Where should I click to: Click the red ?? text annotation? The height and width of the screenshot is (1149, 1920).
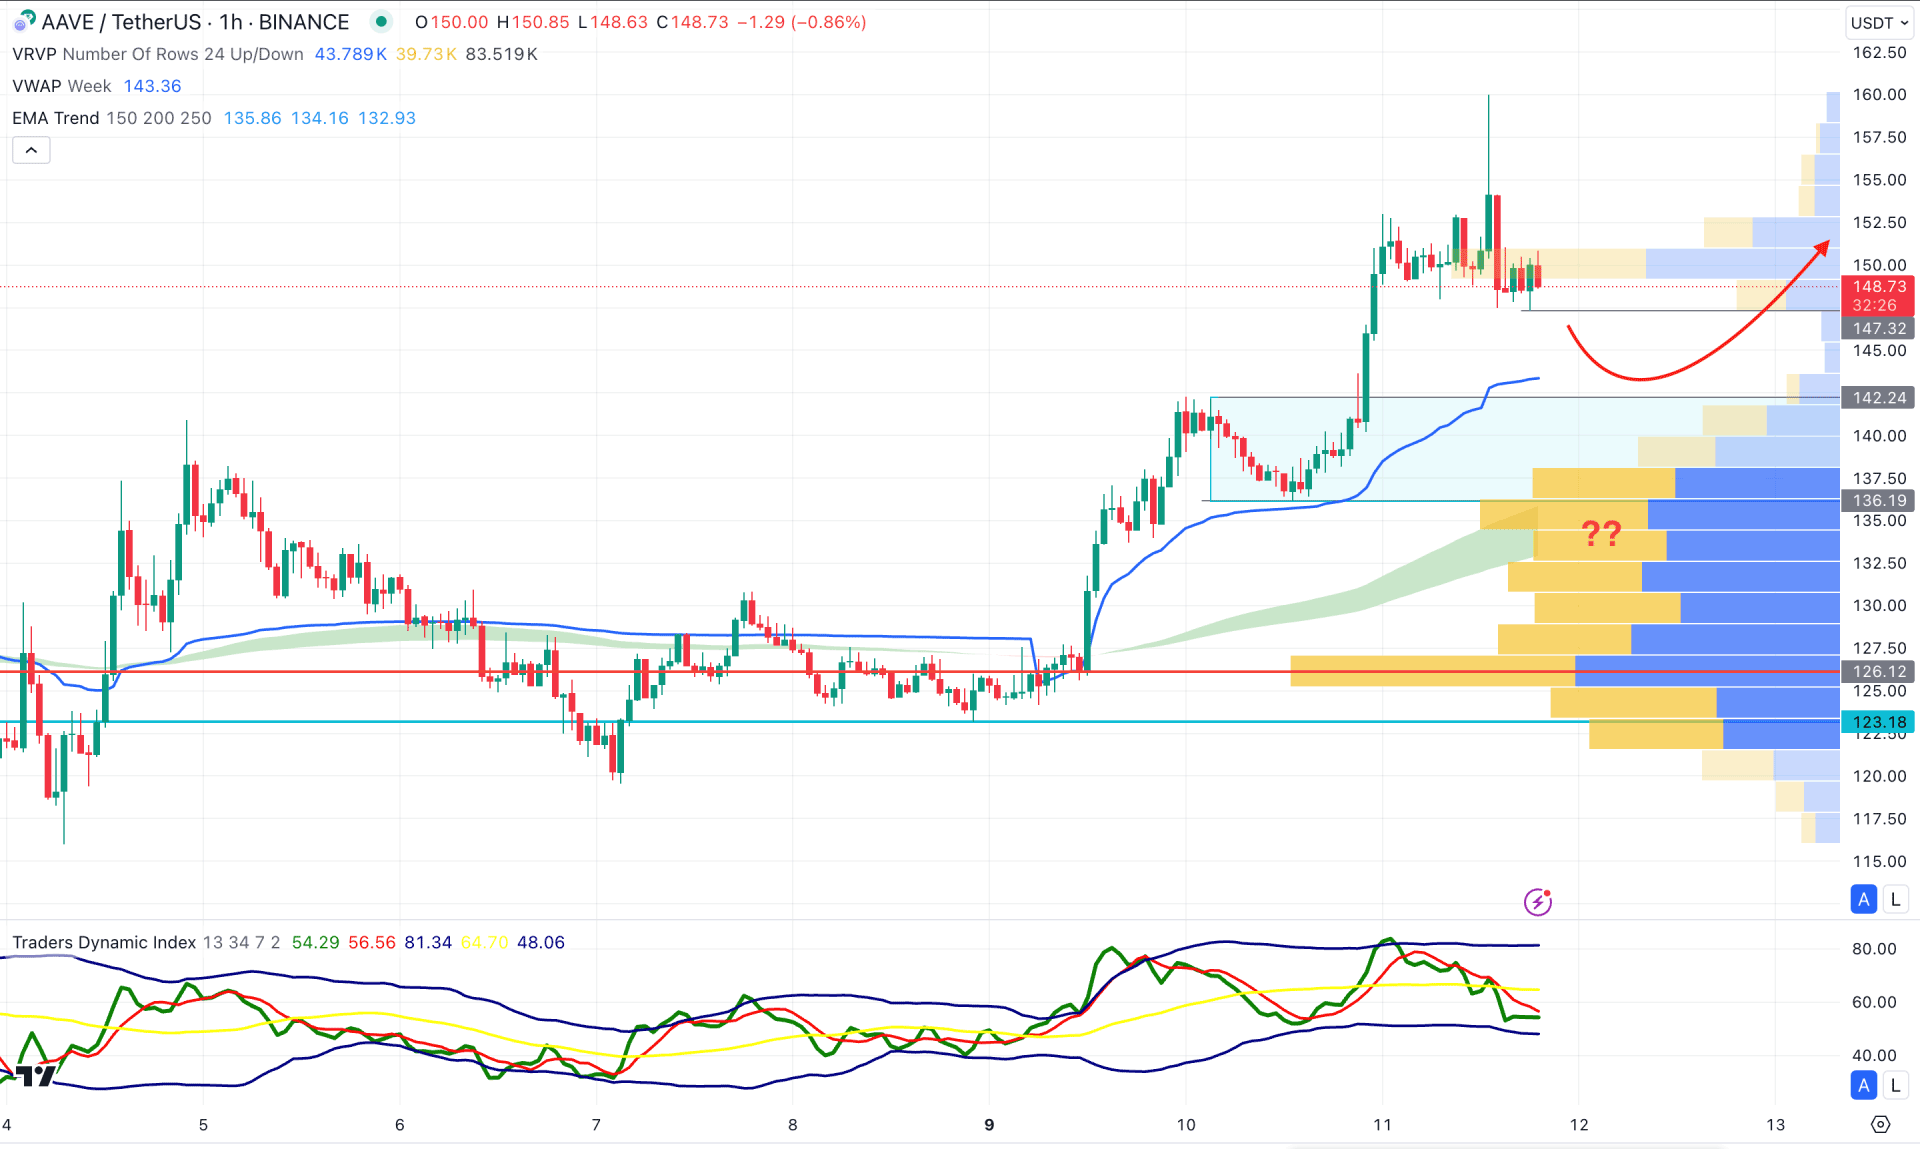click(x=1601, y=533)
